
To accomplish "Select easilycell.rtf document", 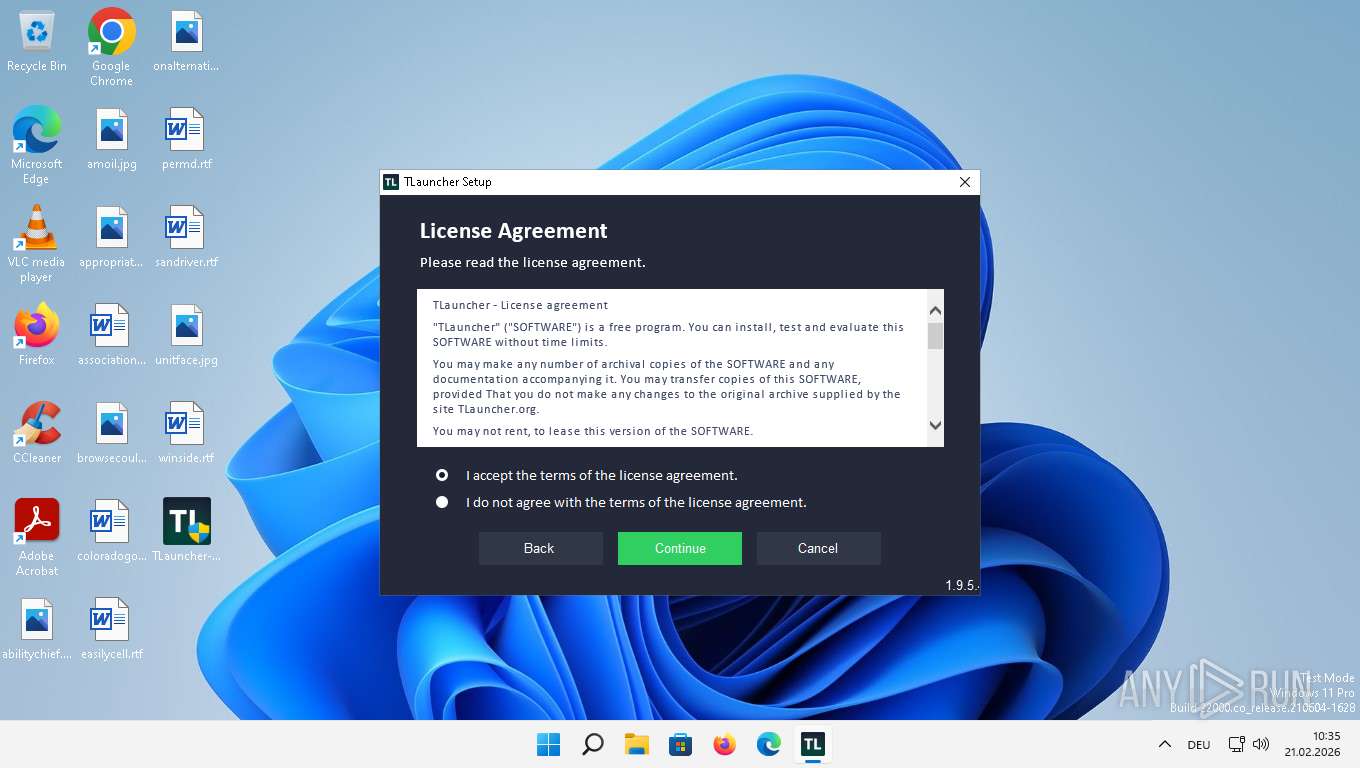I will 111,630.
